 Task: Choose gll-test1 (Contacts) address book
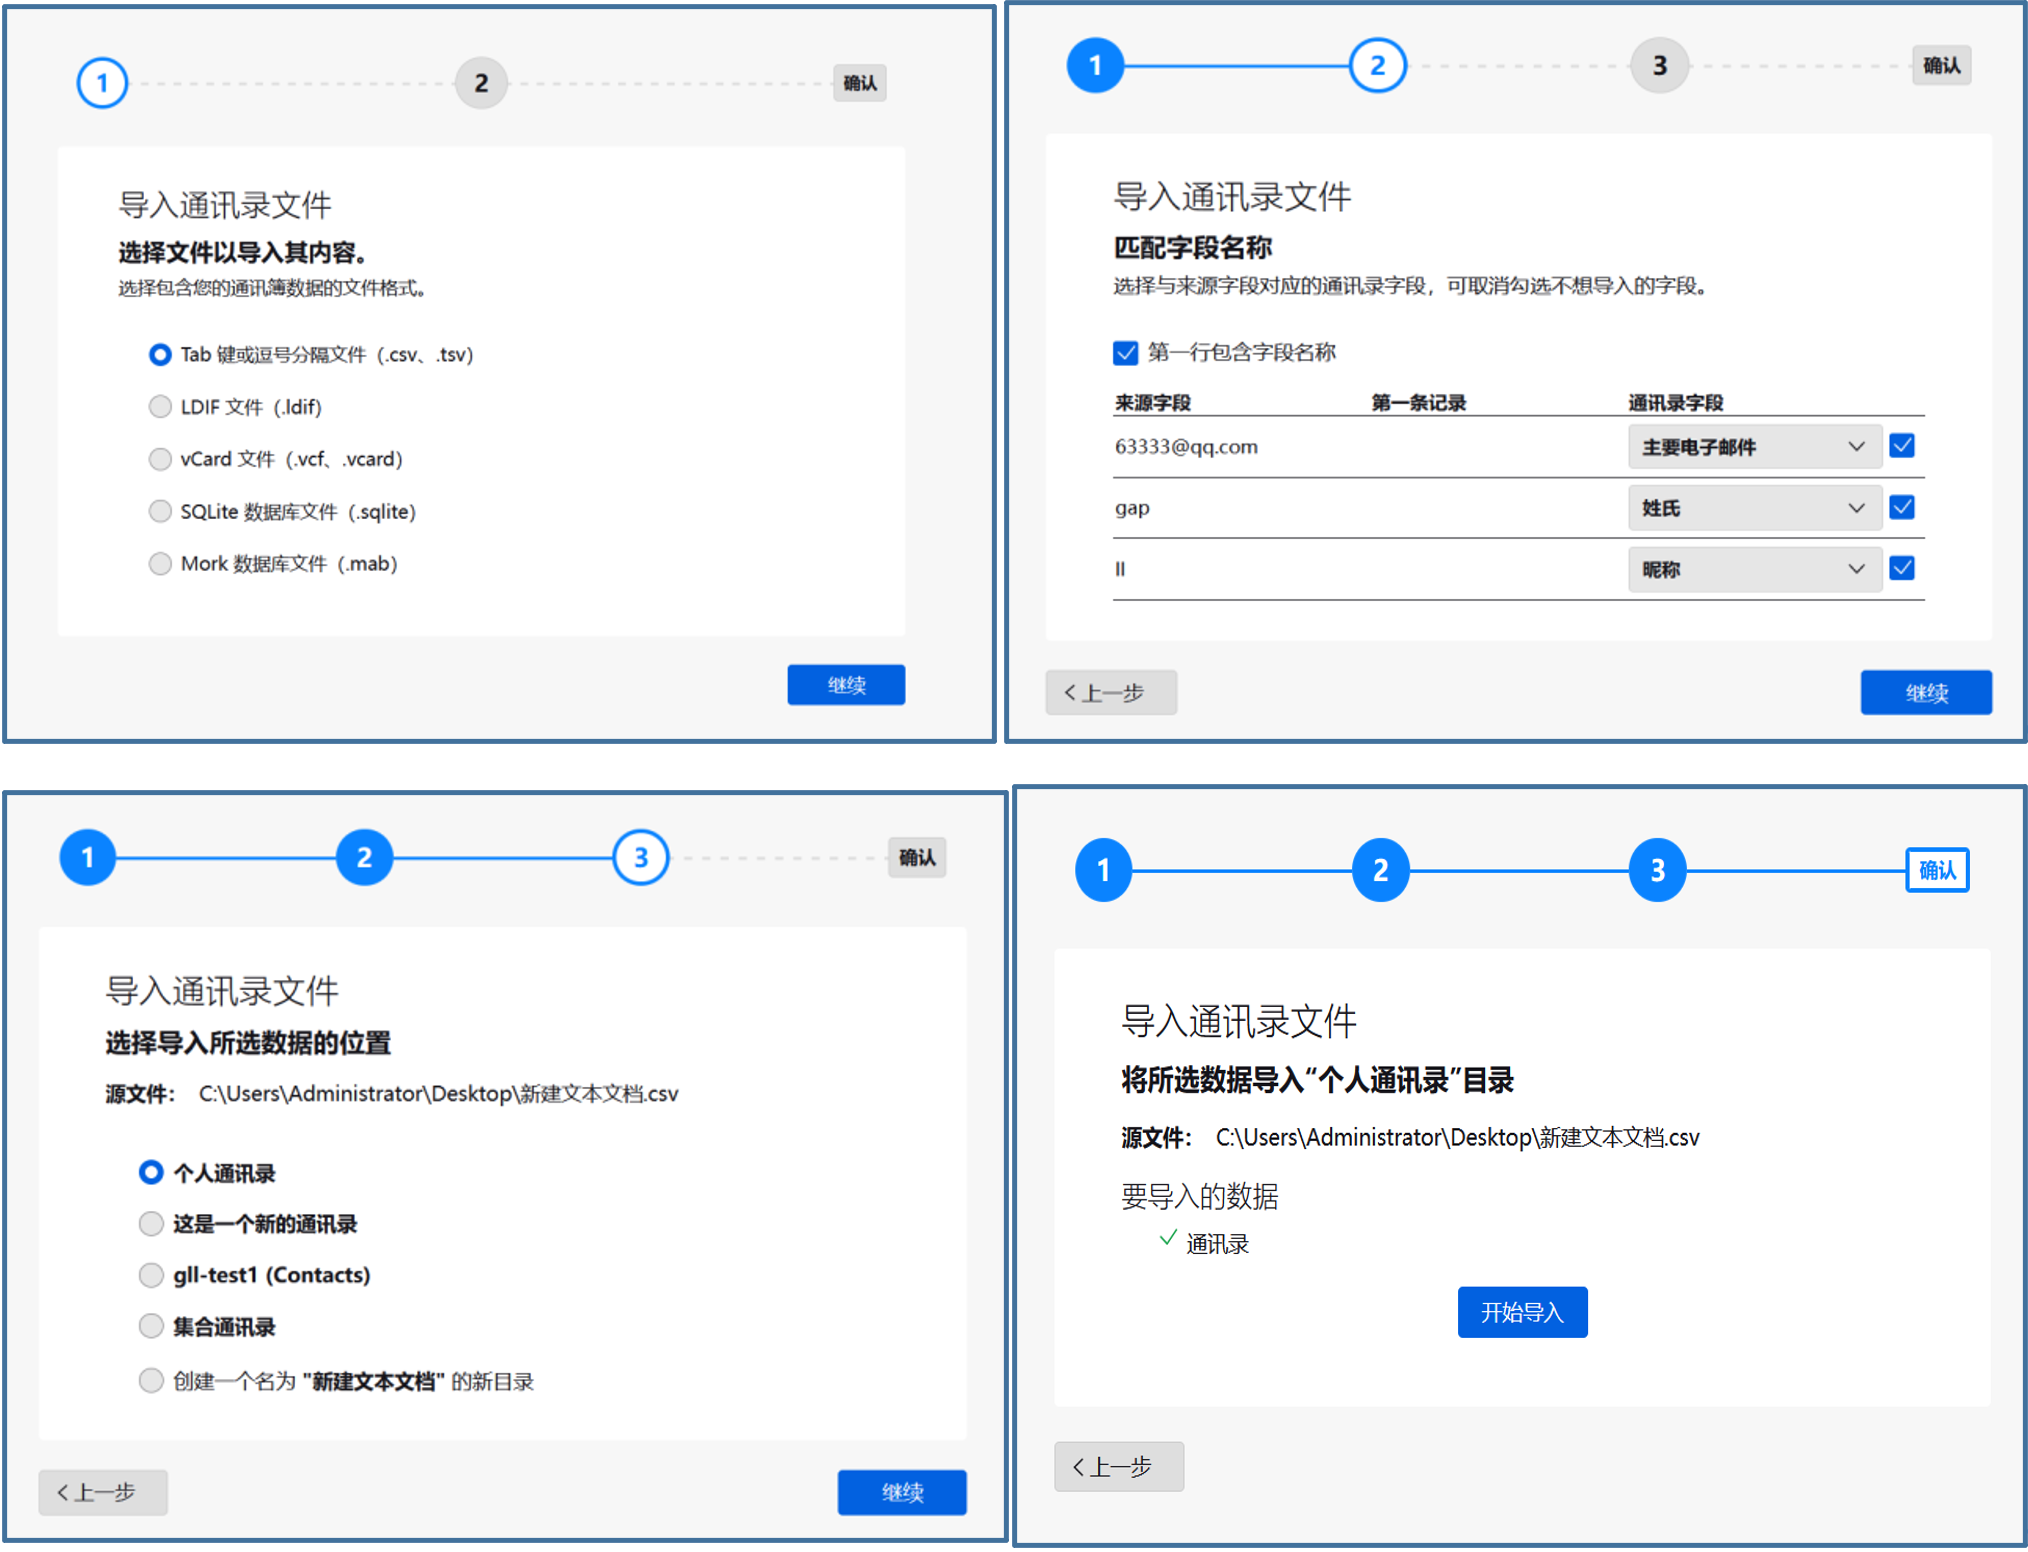(151, 1275)
